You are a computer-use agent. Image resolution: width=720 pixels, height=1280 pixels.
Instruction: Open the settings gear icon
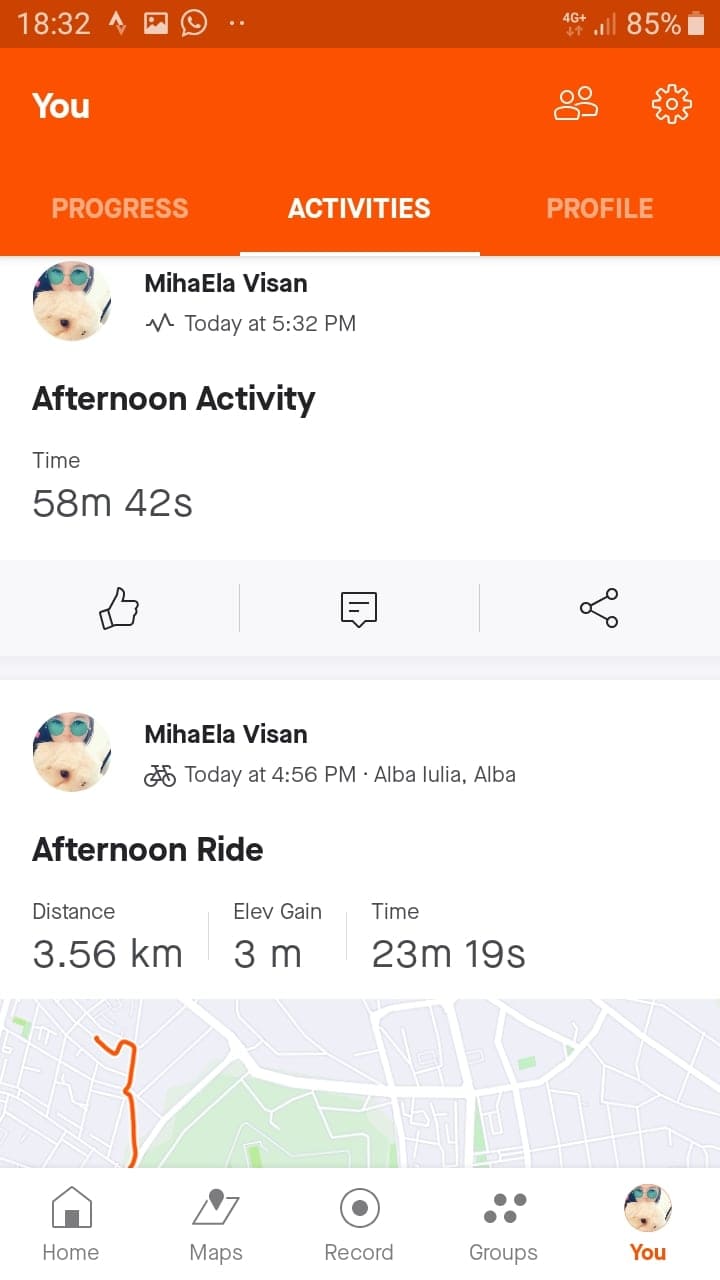tap(671, 104)
